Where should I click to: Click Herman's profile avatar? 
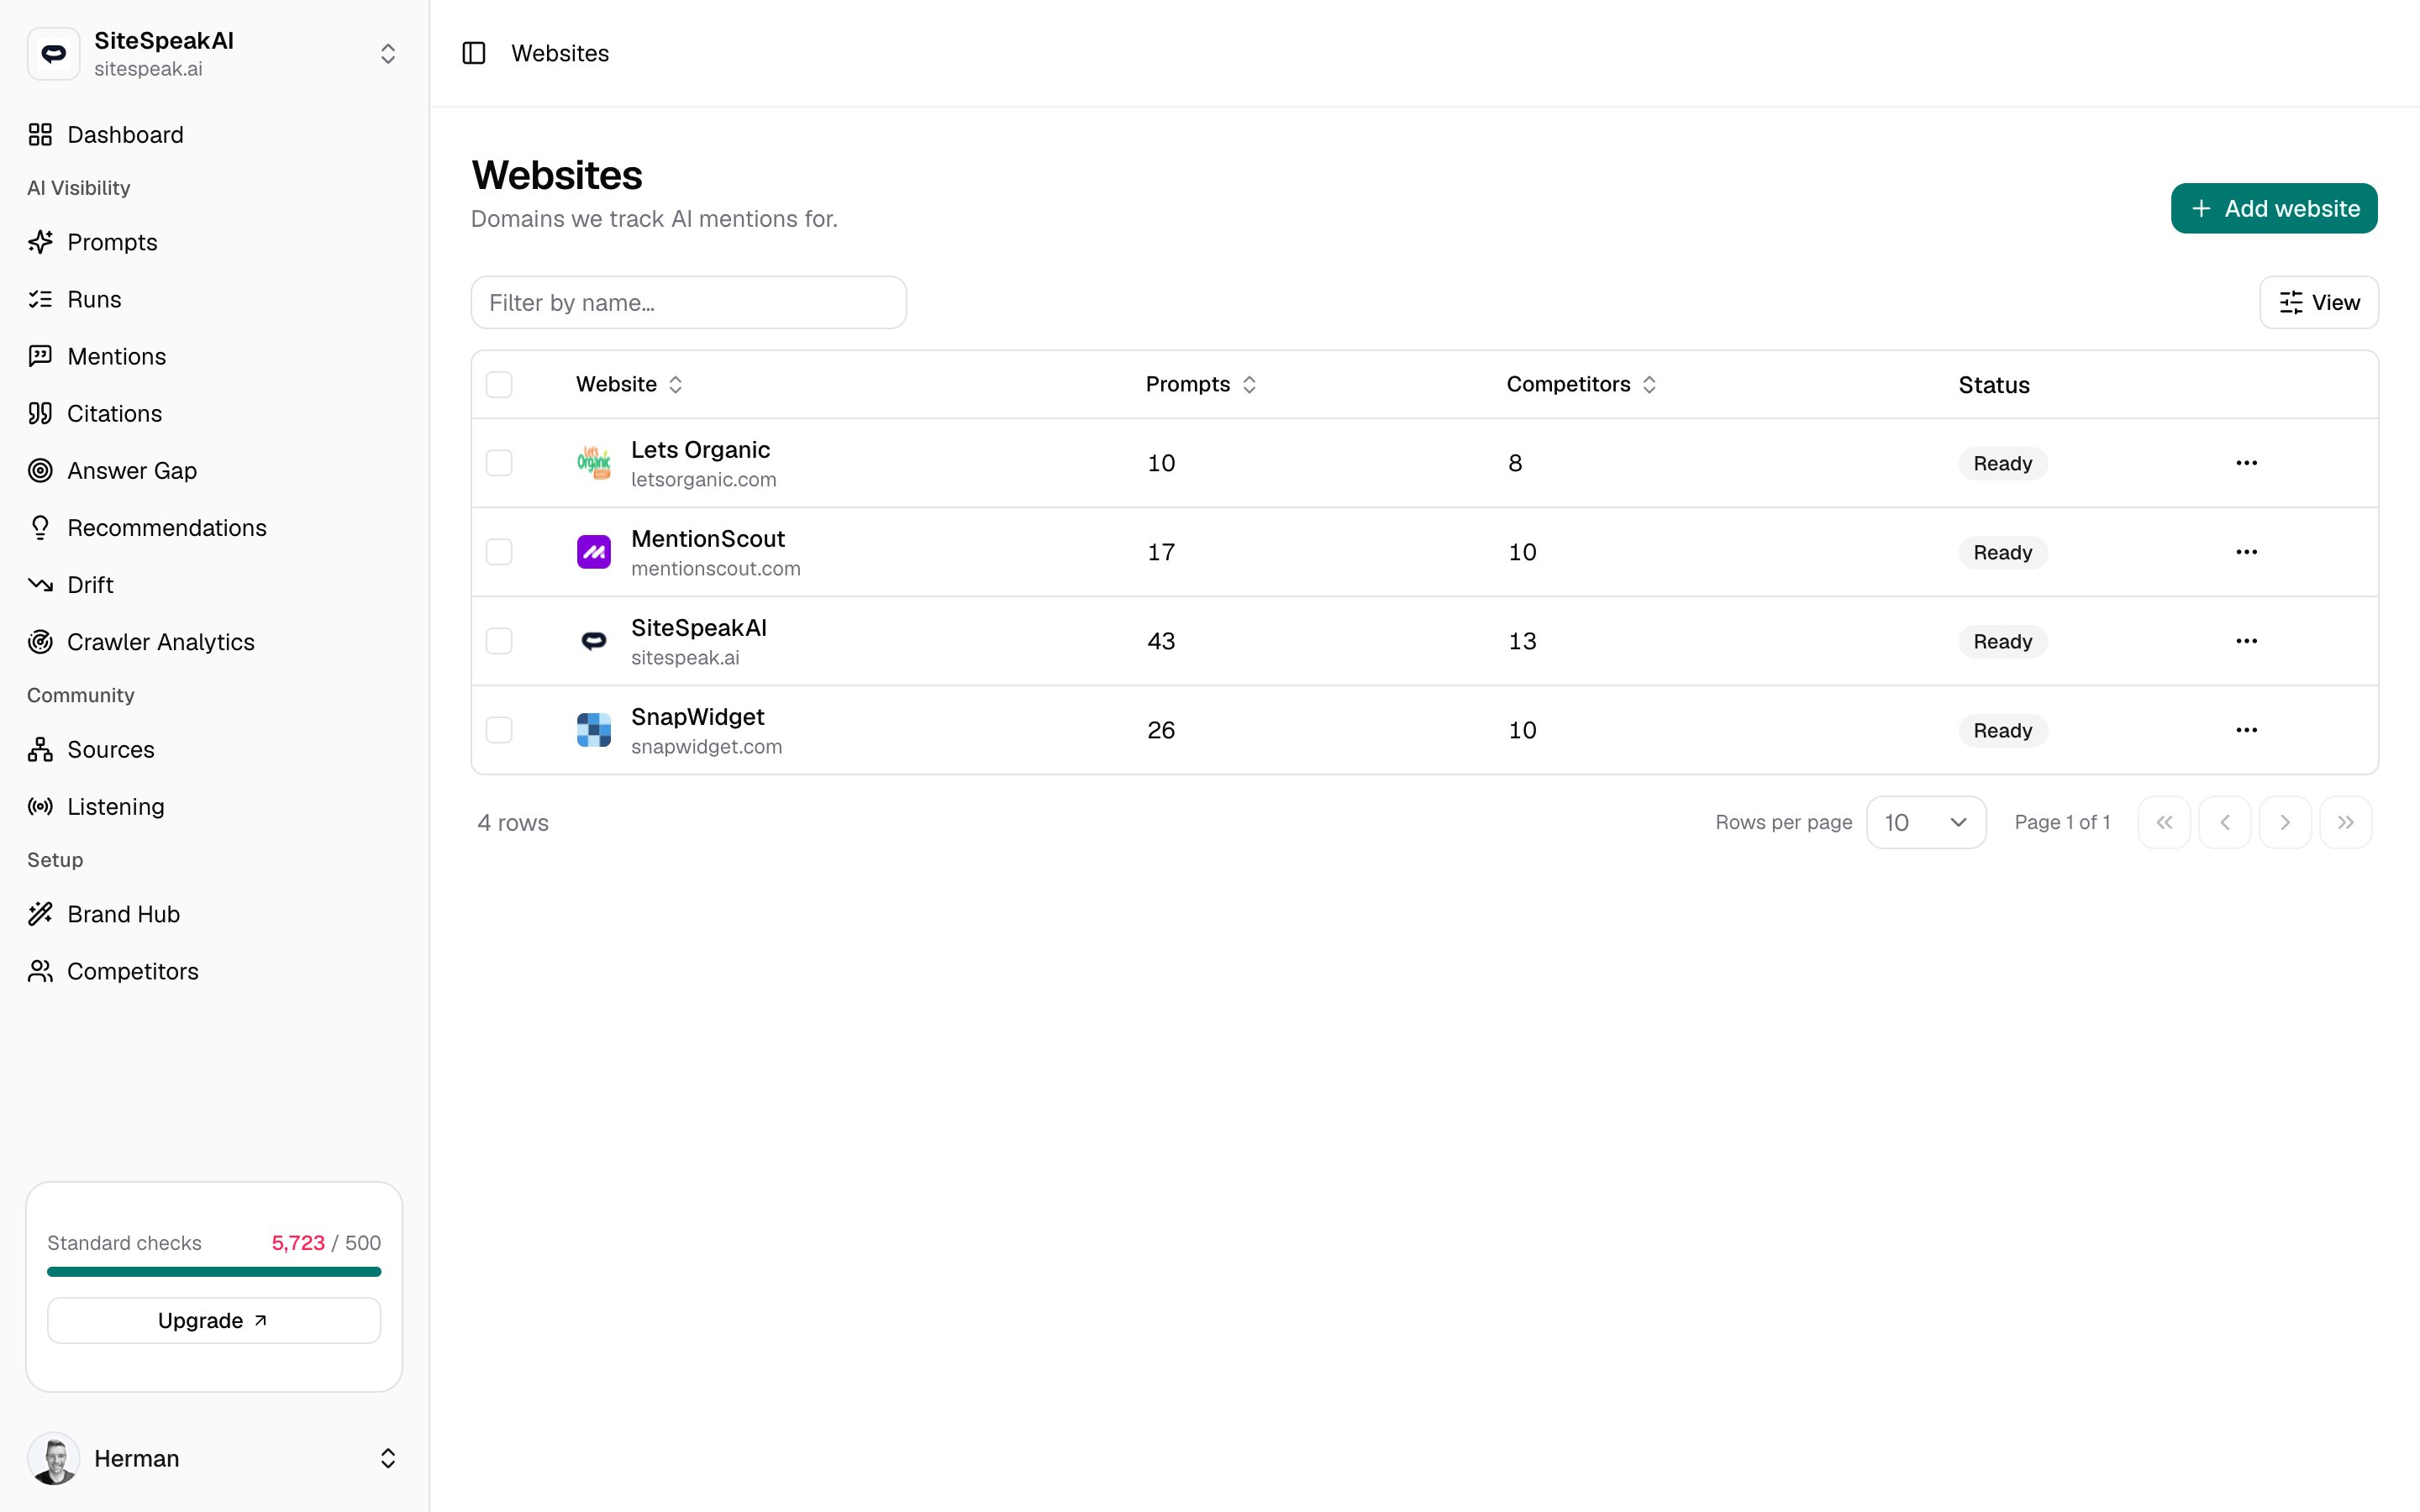(x=54, y=1458)
